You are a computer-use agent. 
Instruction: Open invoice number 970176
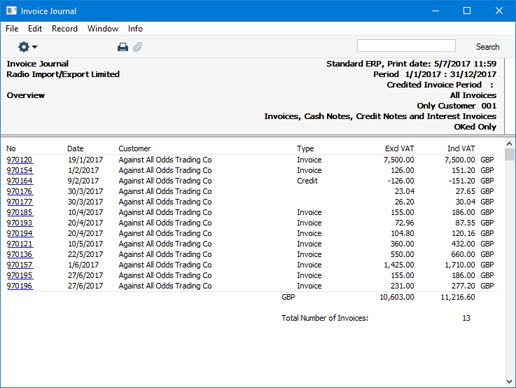pos(20,191)
